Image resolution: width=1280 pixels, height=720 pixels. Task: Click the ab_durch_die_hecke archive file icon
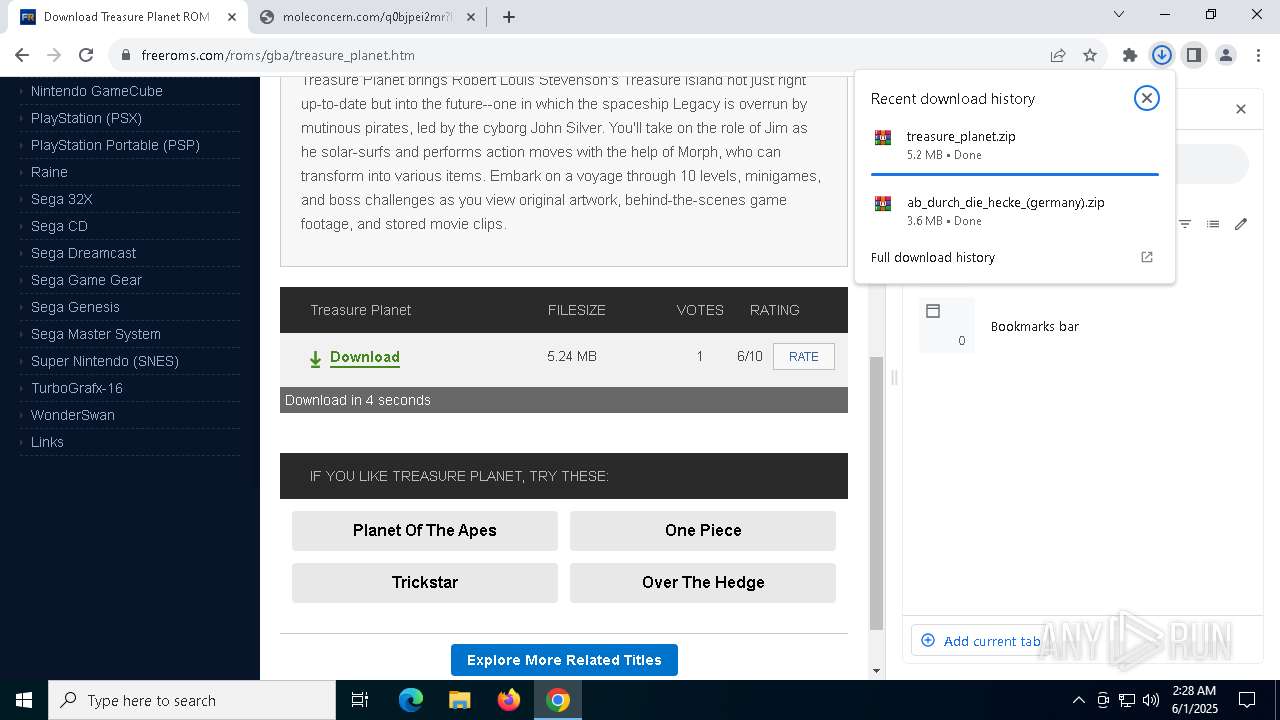point(883,203)
